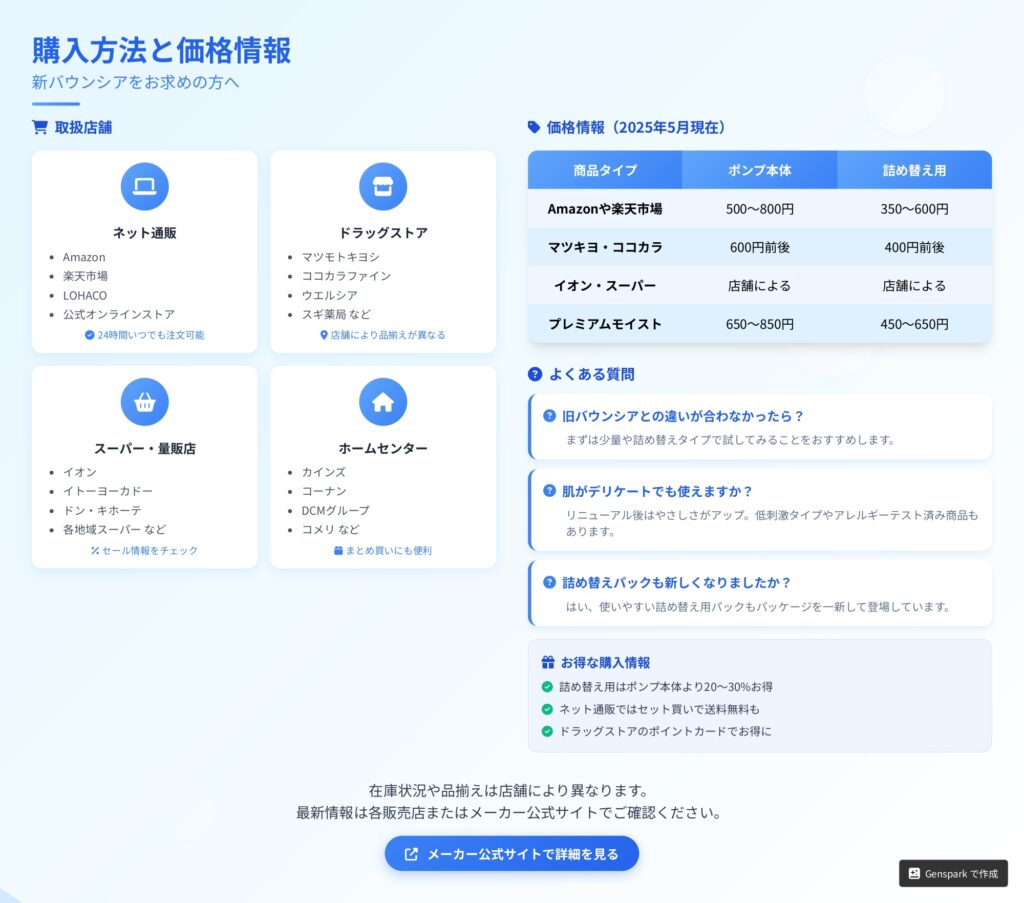The width and height of the screenshot is (1024, 903).
Task: Click the プレミアムモイスト row label
Action: 605,324
